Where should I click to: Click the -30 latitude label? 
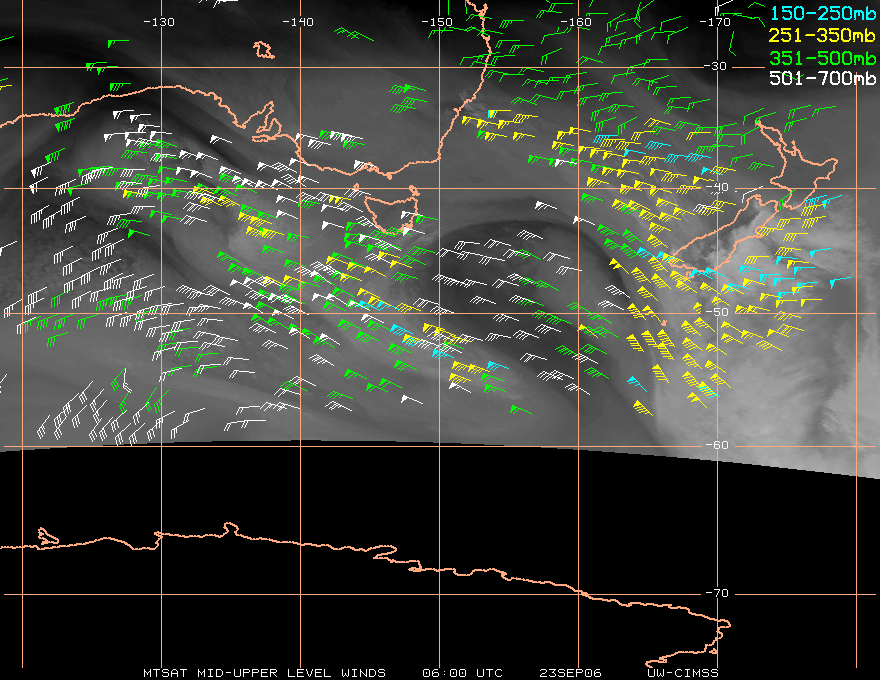716,66
